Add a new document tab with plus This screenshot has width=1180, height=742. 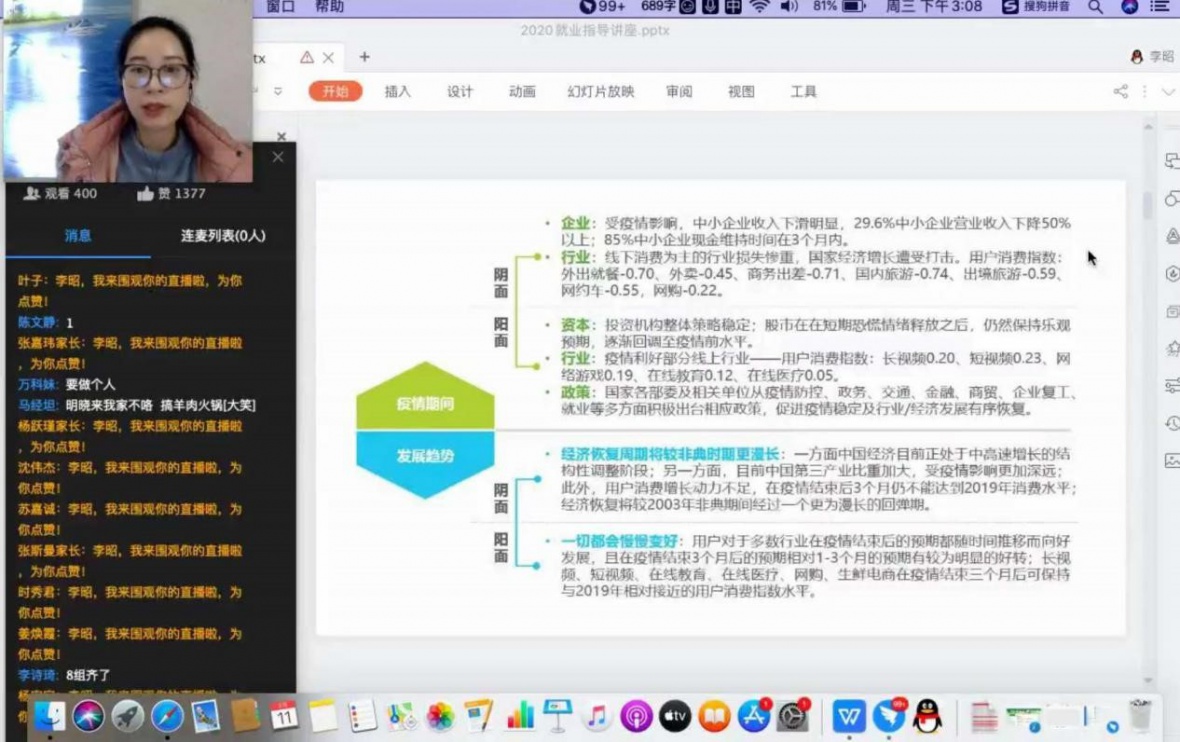[364, 57]
